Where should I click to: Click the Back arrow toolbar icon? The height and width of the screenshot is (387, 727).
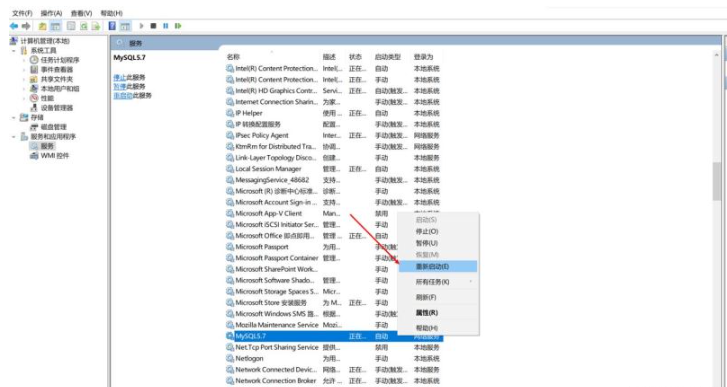pos(14,26)
